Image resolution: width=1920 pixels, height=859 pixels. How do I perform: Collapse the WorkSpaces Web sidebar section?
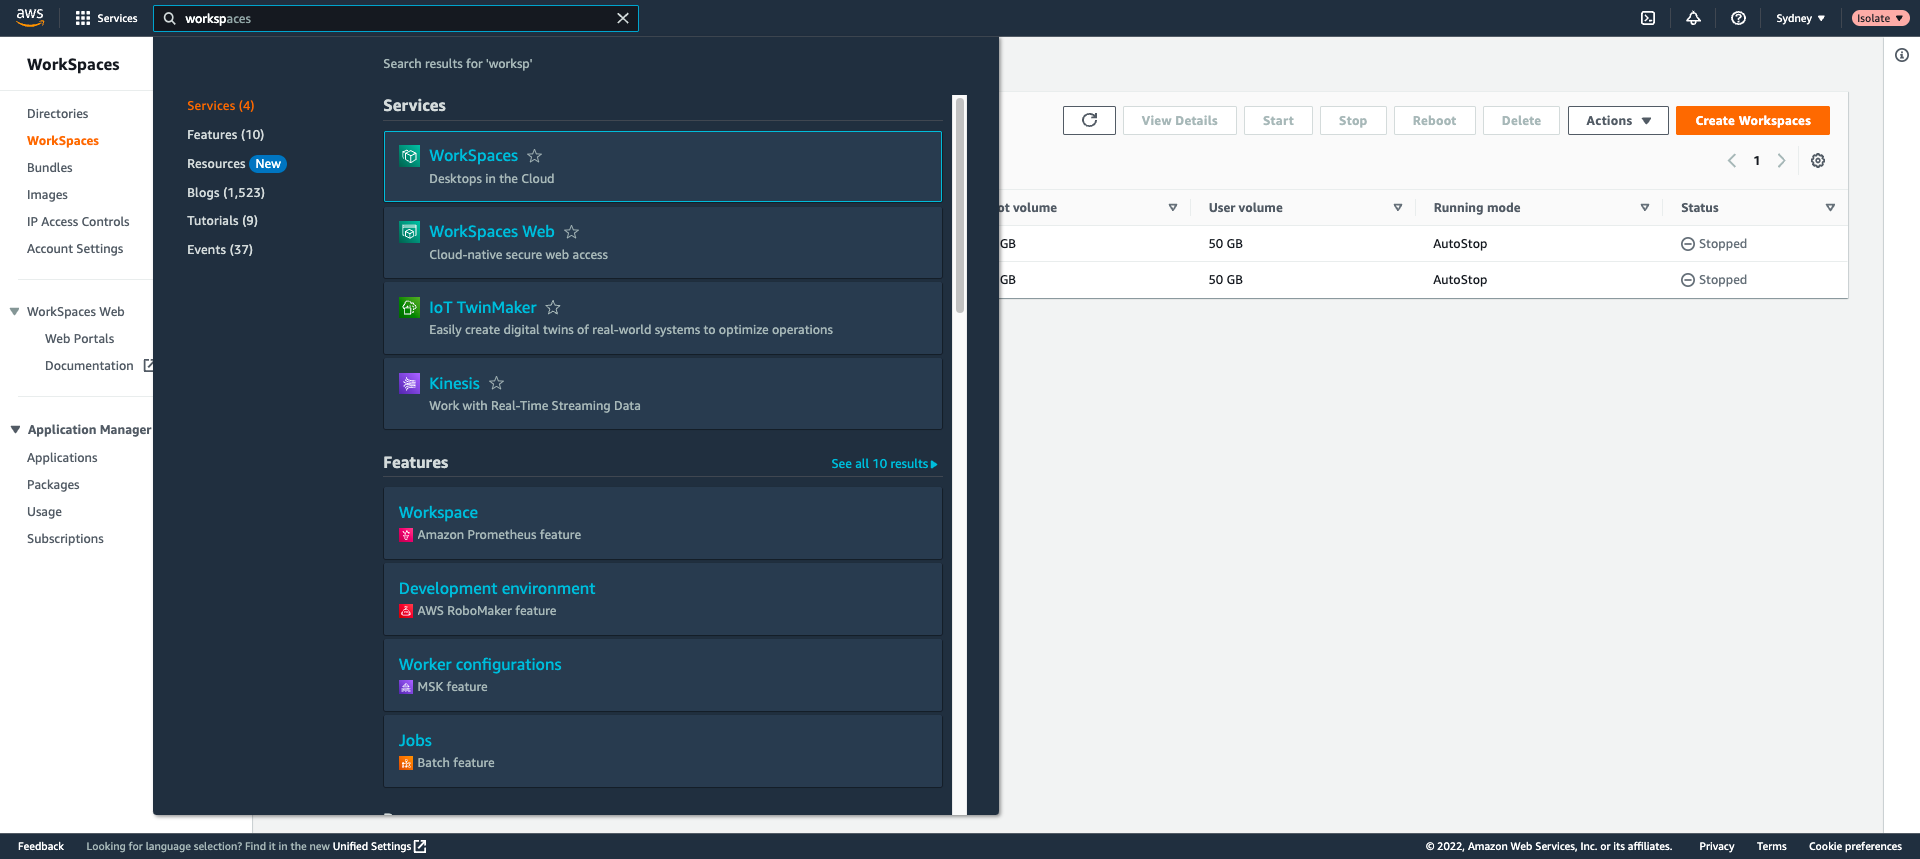(x=15, y=312)
